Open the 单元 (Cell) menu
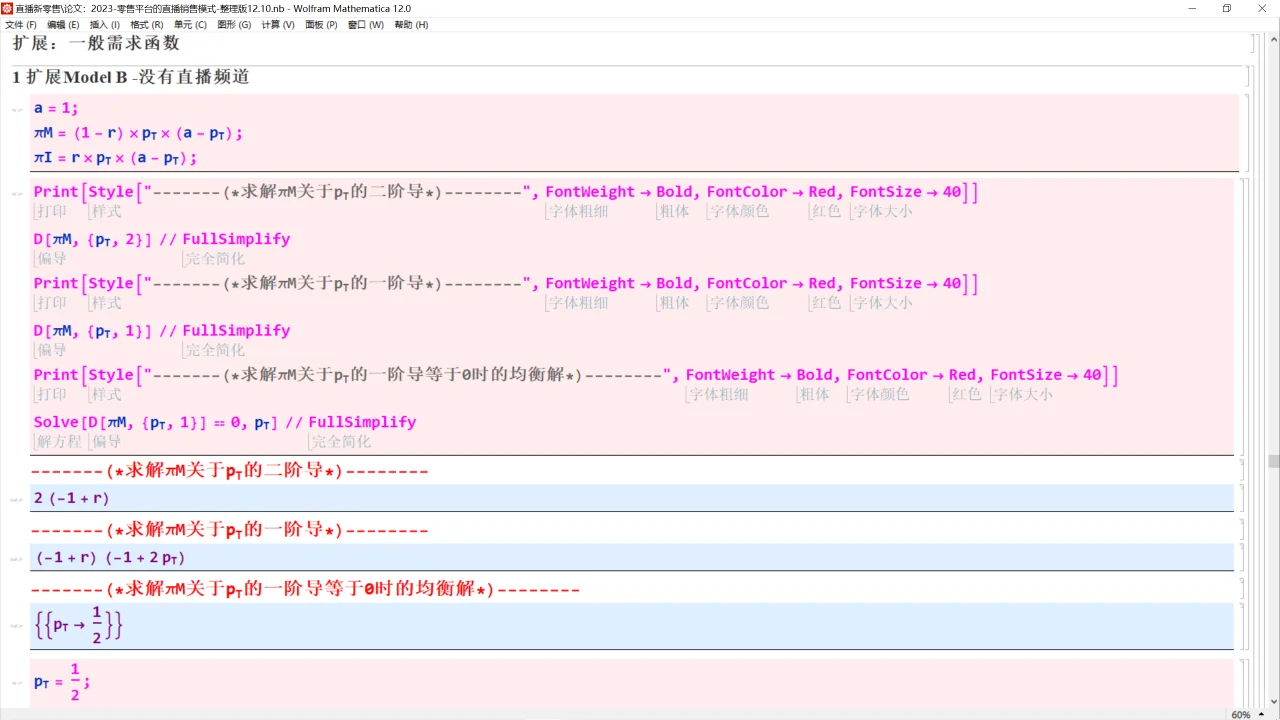 190,24
